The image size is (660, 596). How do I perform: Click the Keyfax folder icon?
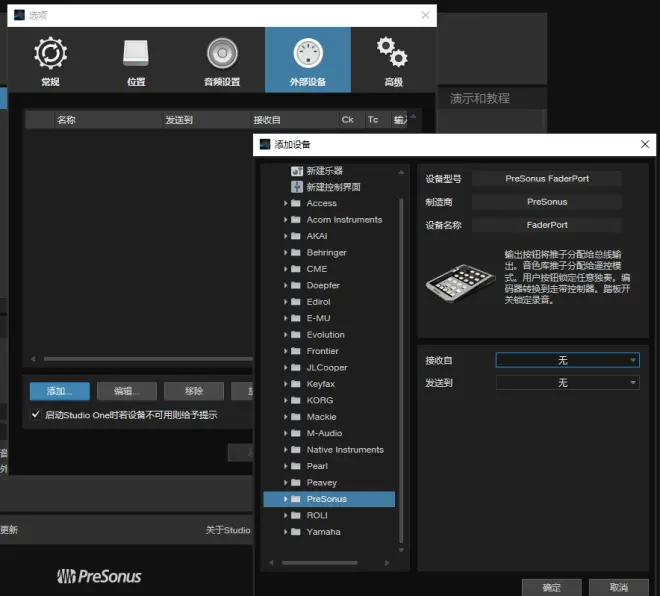(x=296, y=384)
